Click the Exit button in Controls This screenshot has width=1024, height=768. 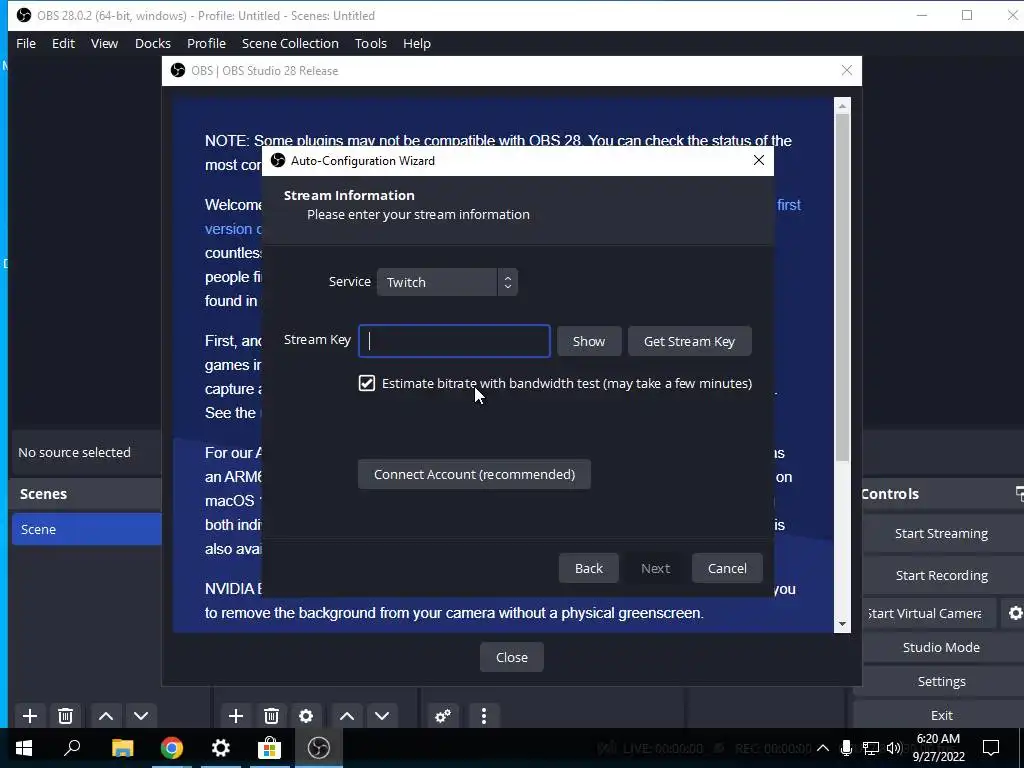point(941,715)
